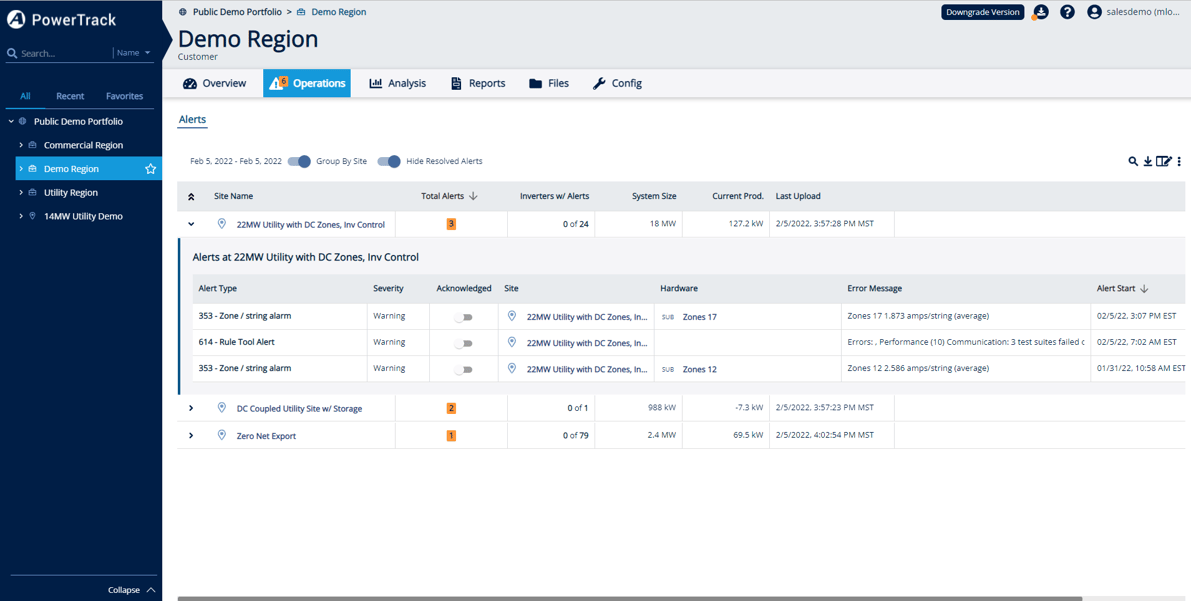1191x601 pixels.
Task: Search alerts with the table magnifier icon
Action: [x=1133, y=161]
